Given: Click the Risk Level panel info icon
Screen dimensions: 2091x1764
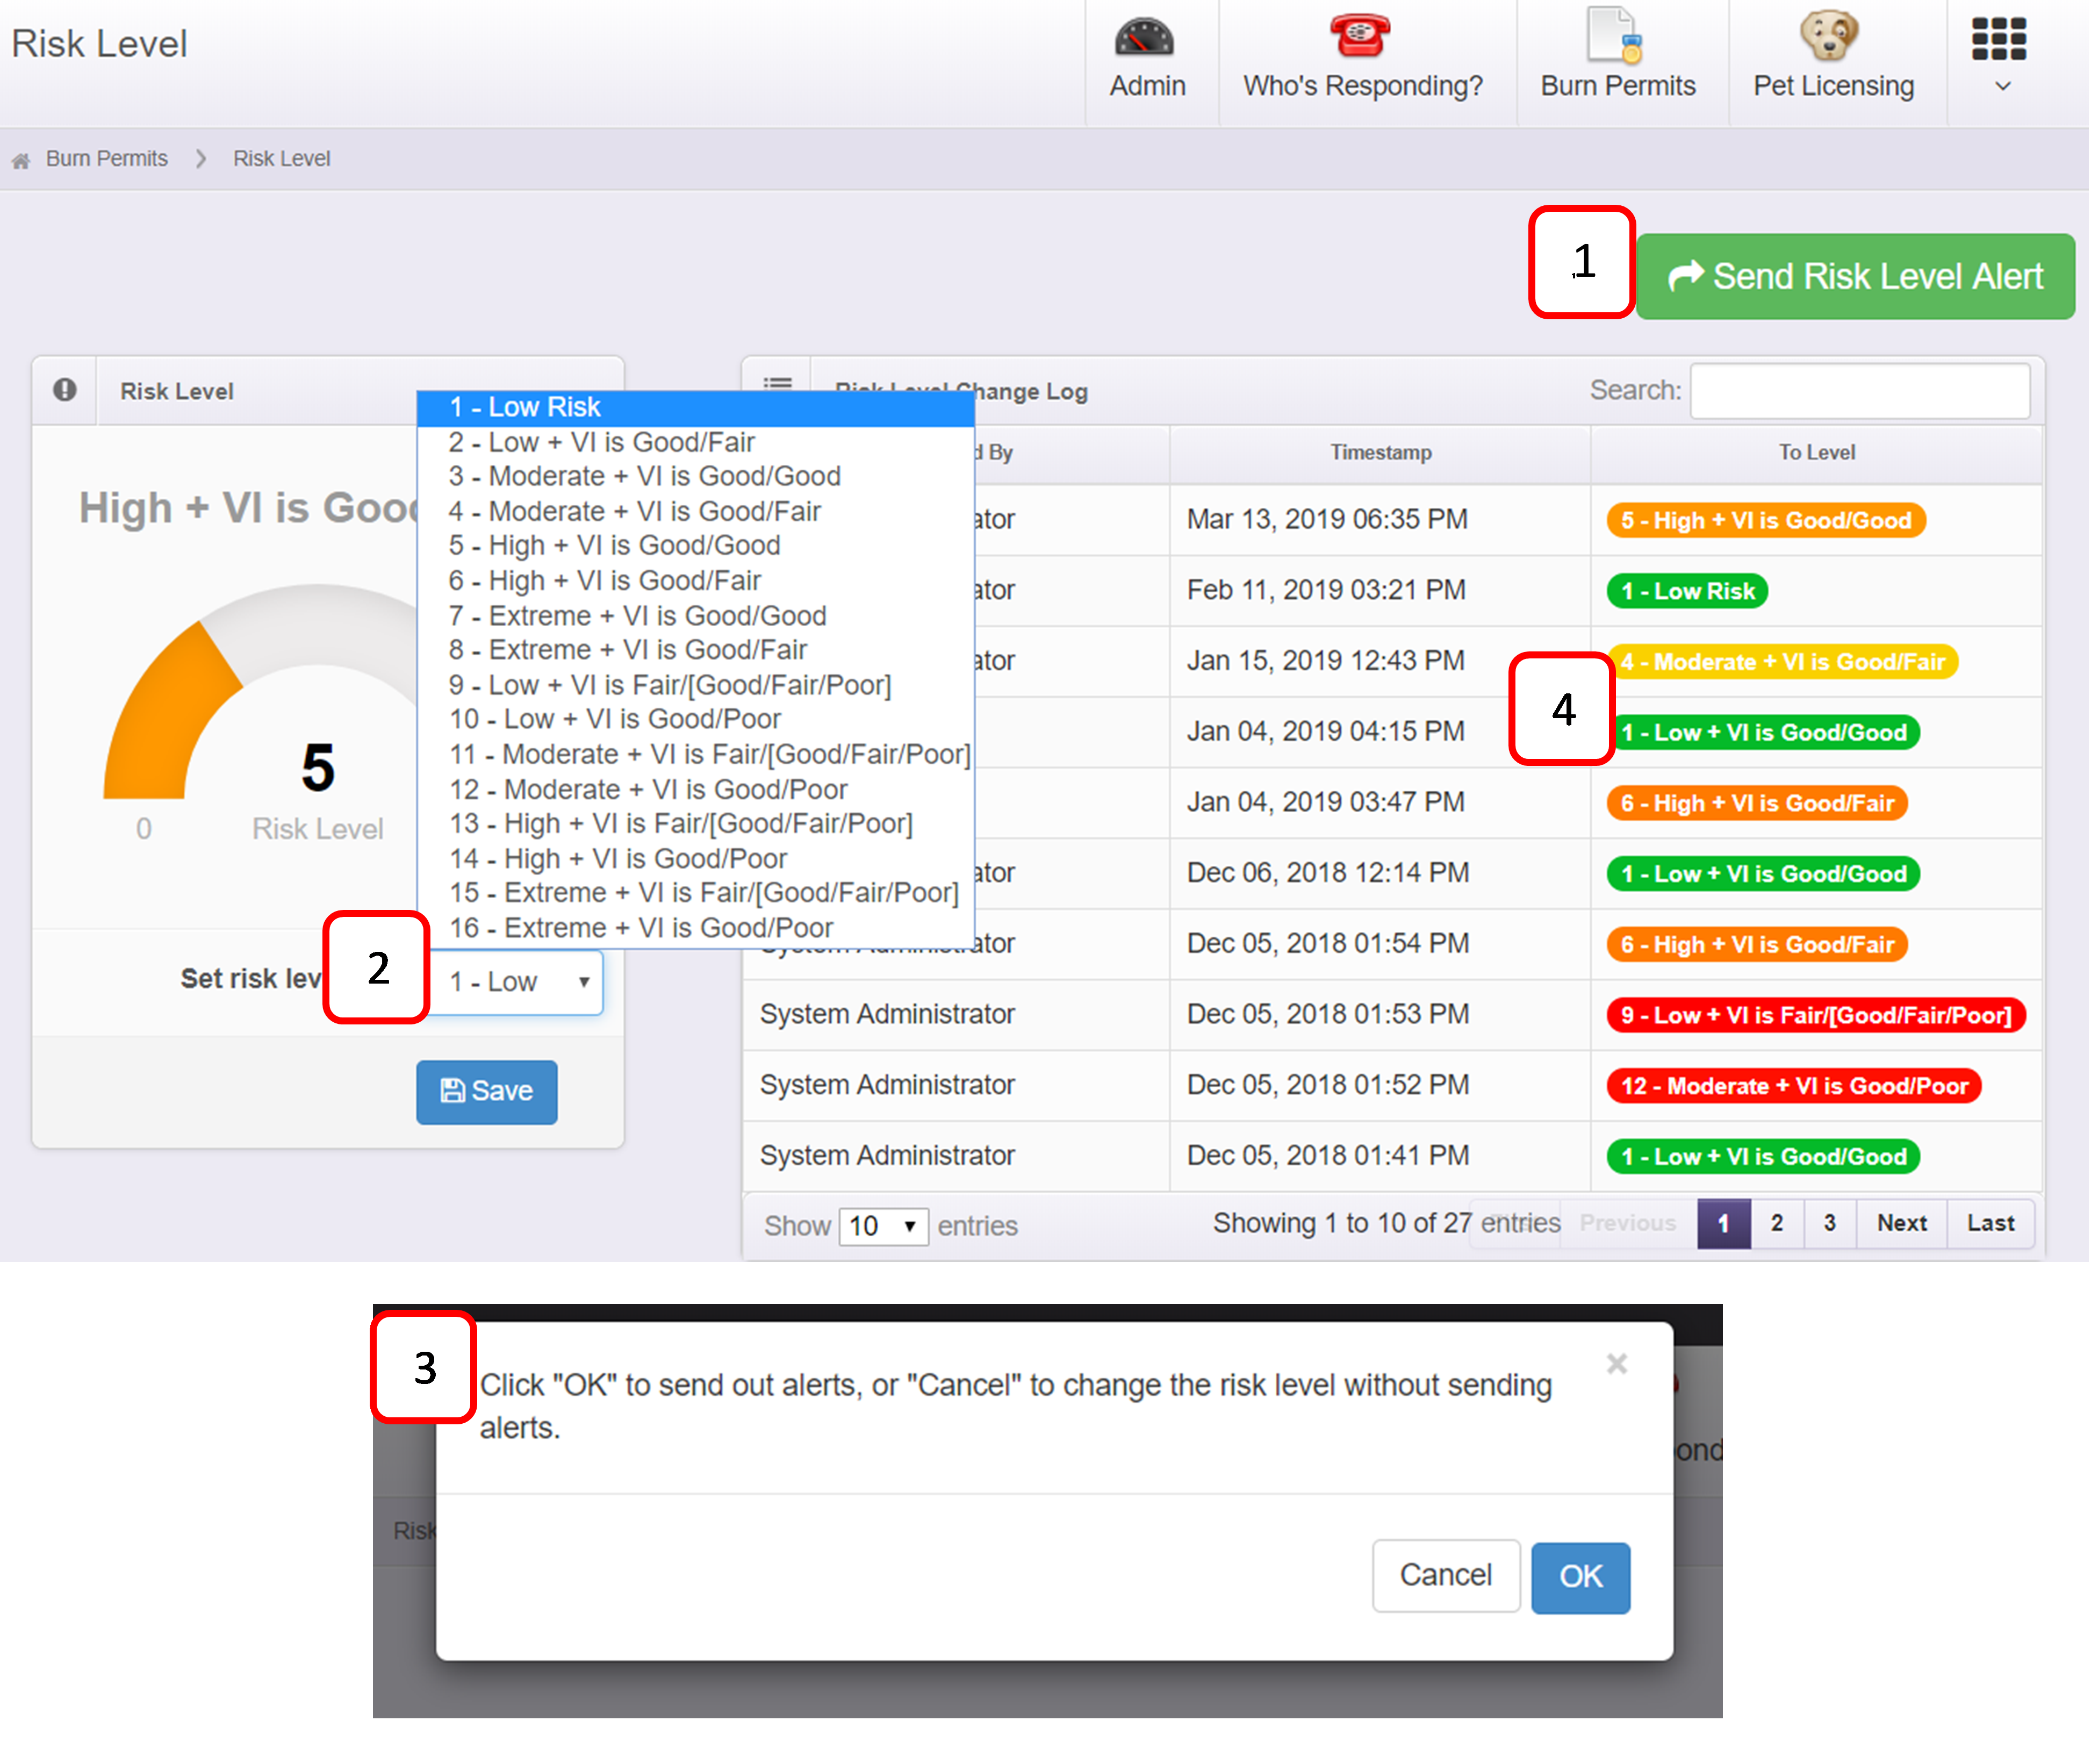Looking at the screenshot, I should 65,391.
